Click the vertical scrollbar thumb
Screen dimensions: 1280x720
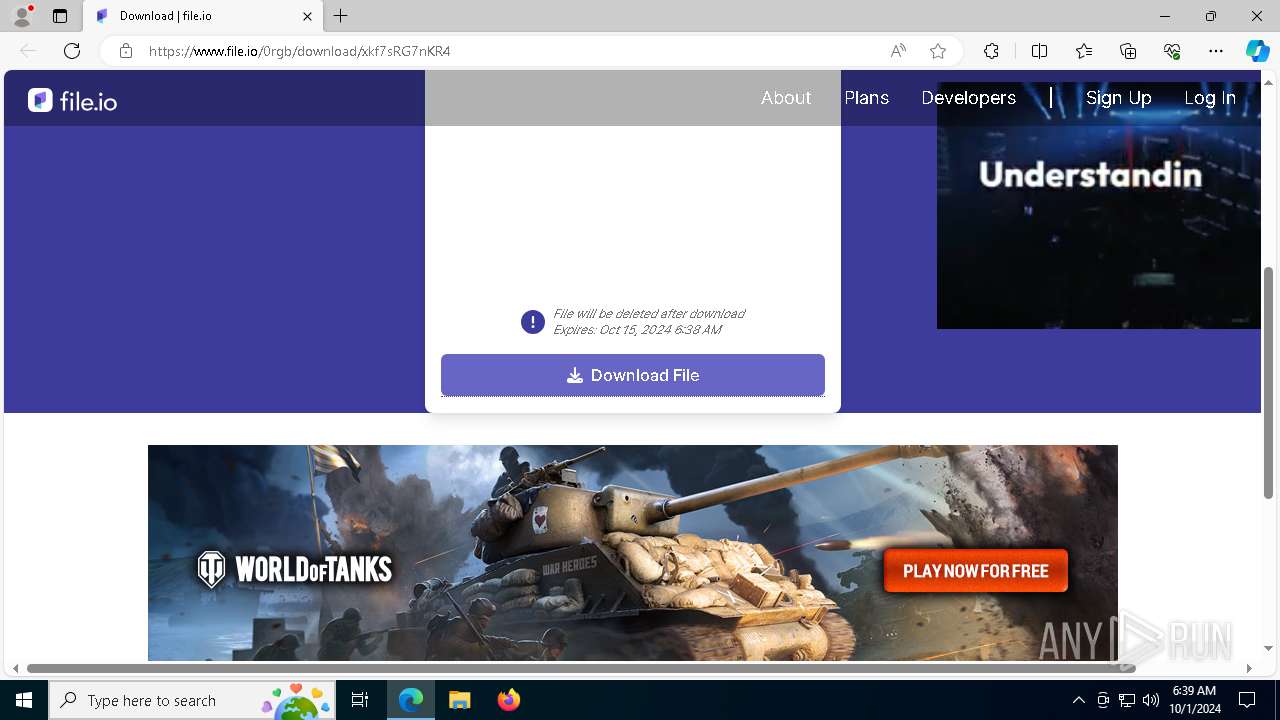[x=1269, y=382]
